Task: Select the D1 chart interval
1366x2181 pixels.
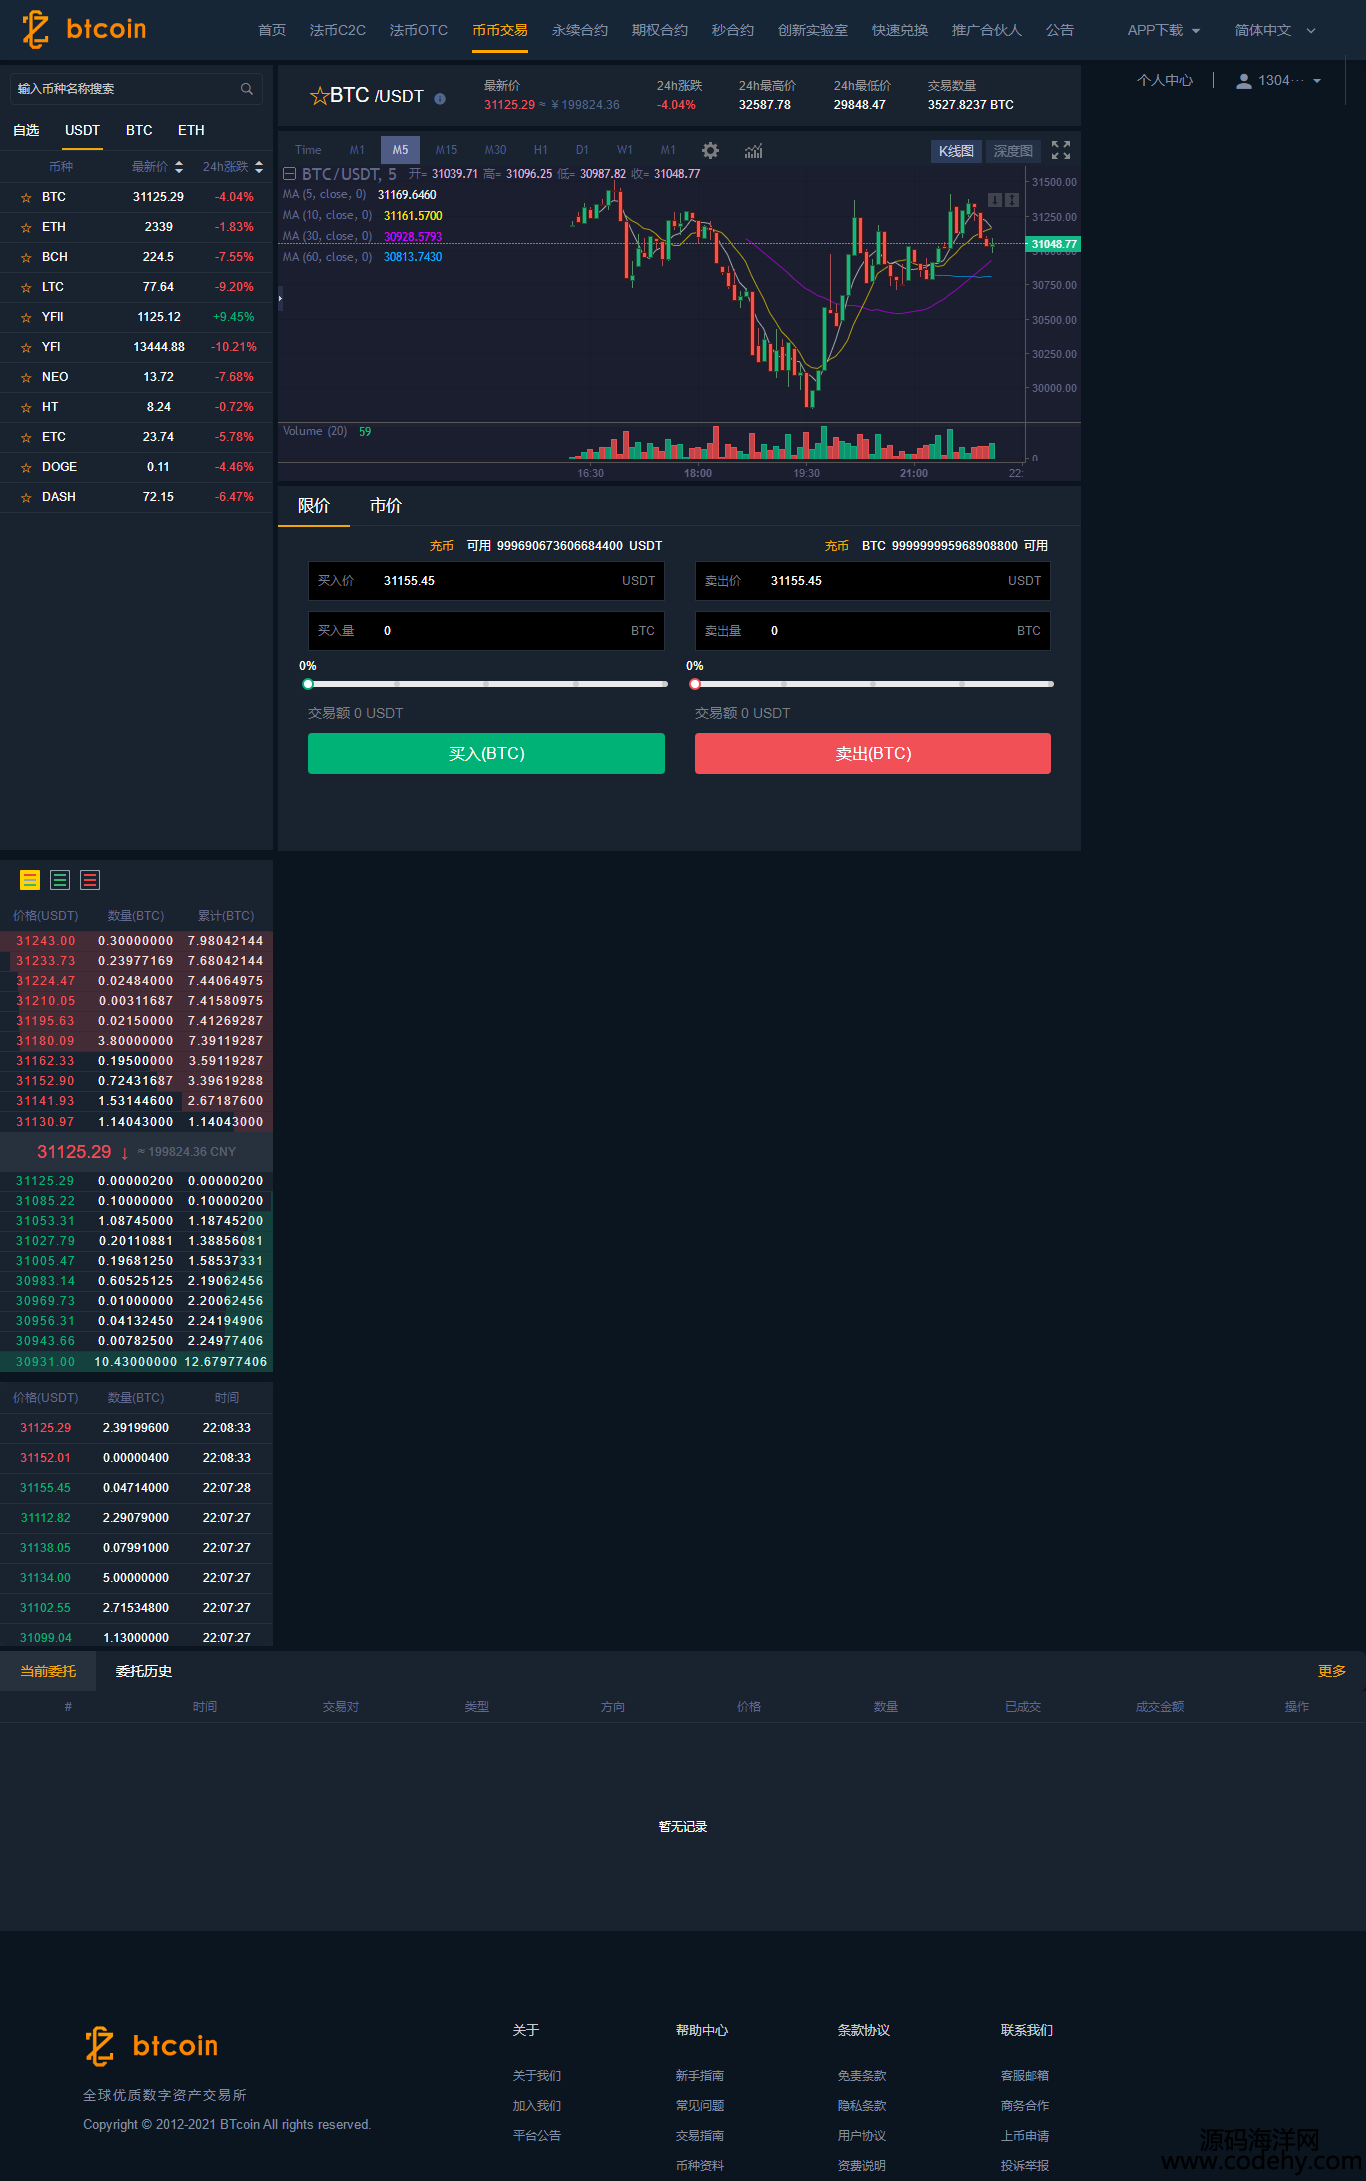Action: pyautogui.click(x=582, y=150)
